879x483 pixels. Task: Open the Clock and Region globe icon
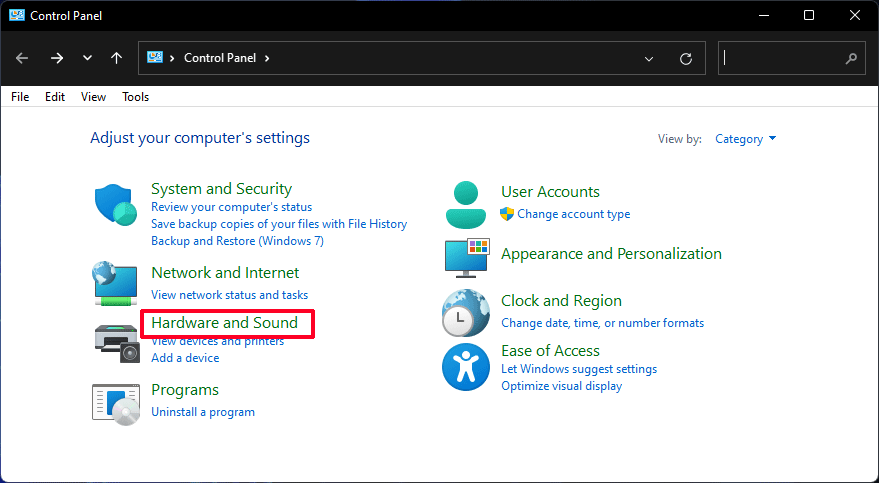point(465,313)
